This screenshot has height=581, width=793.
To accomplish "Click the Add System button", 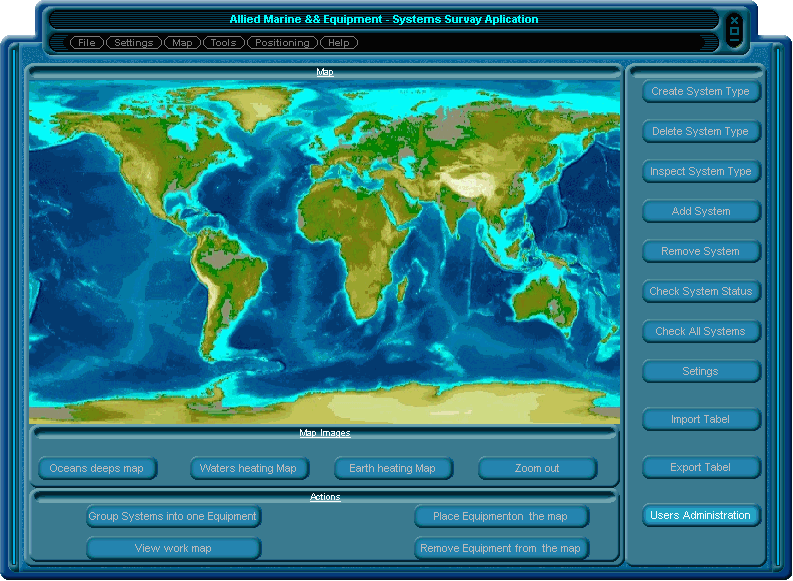I will click(x=700, y=211).
